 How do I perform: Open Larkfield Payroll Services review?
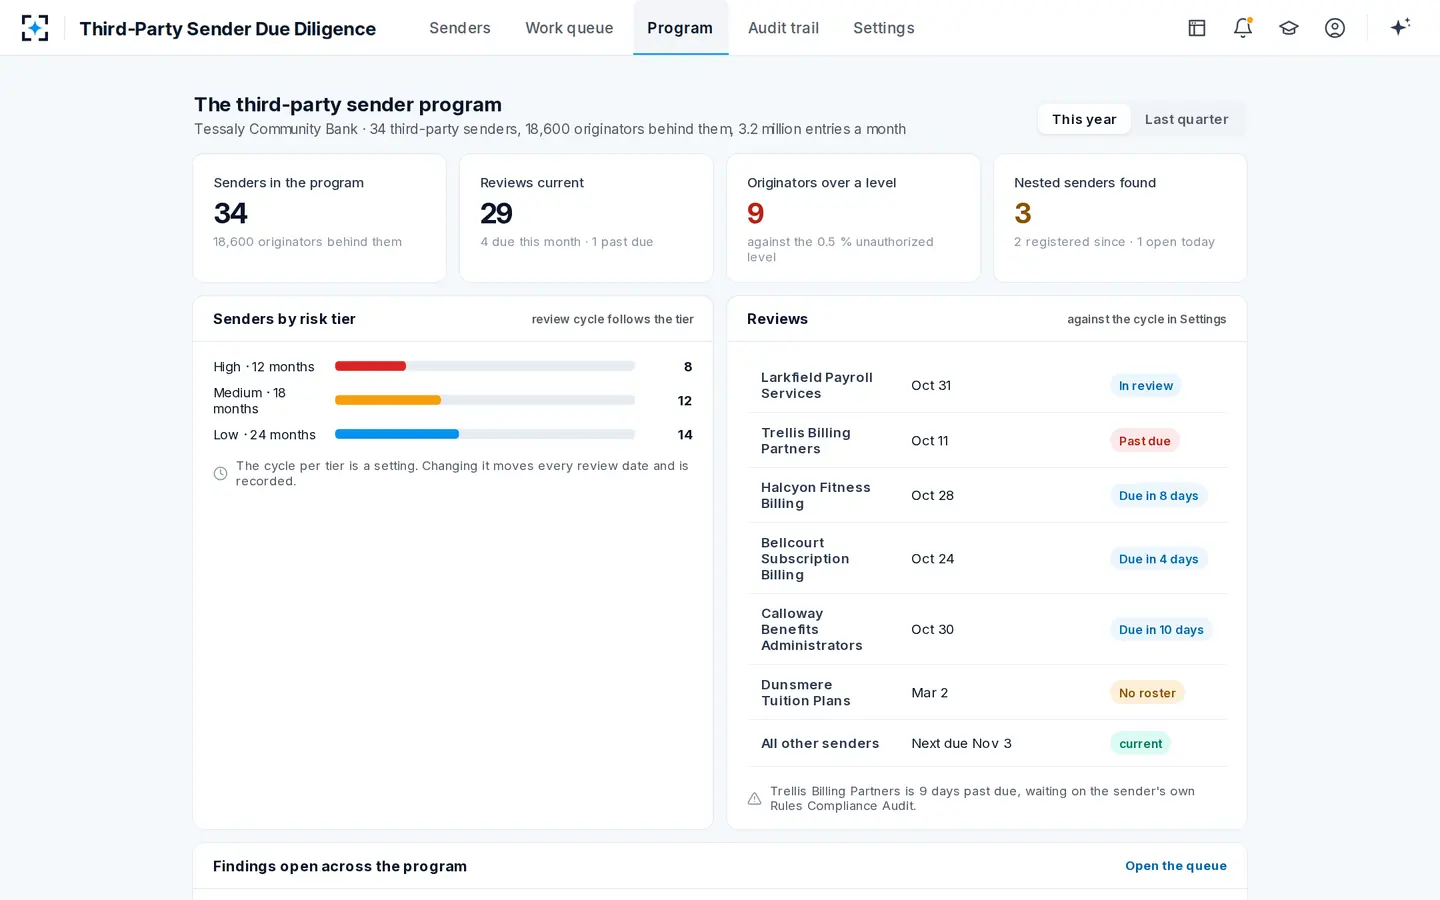[987, 385]
